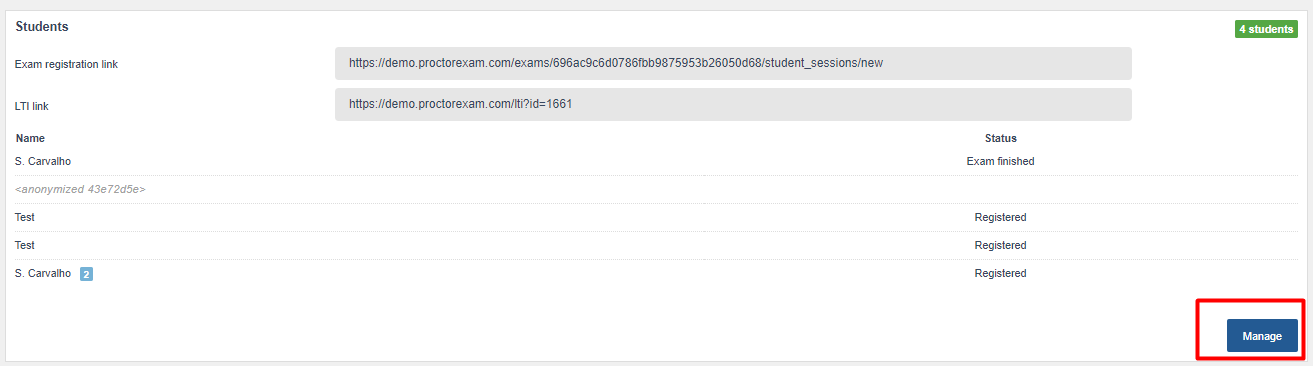Select the exam registration link URL field
The height and width of the screenshot is (366, 1313).
pyautogui.click(x=733, y=63)
